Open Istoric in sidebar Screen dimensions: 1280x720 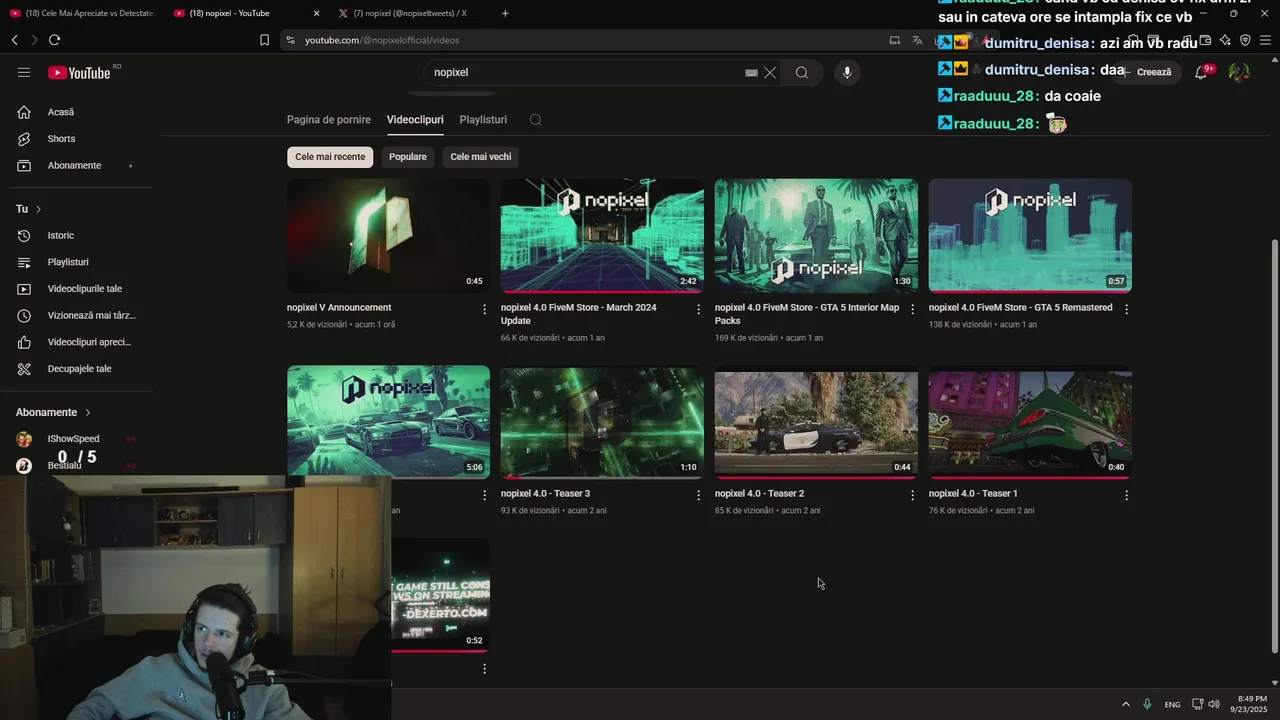(x=80, y=236)
